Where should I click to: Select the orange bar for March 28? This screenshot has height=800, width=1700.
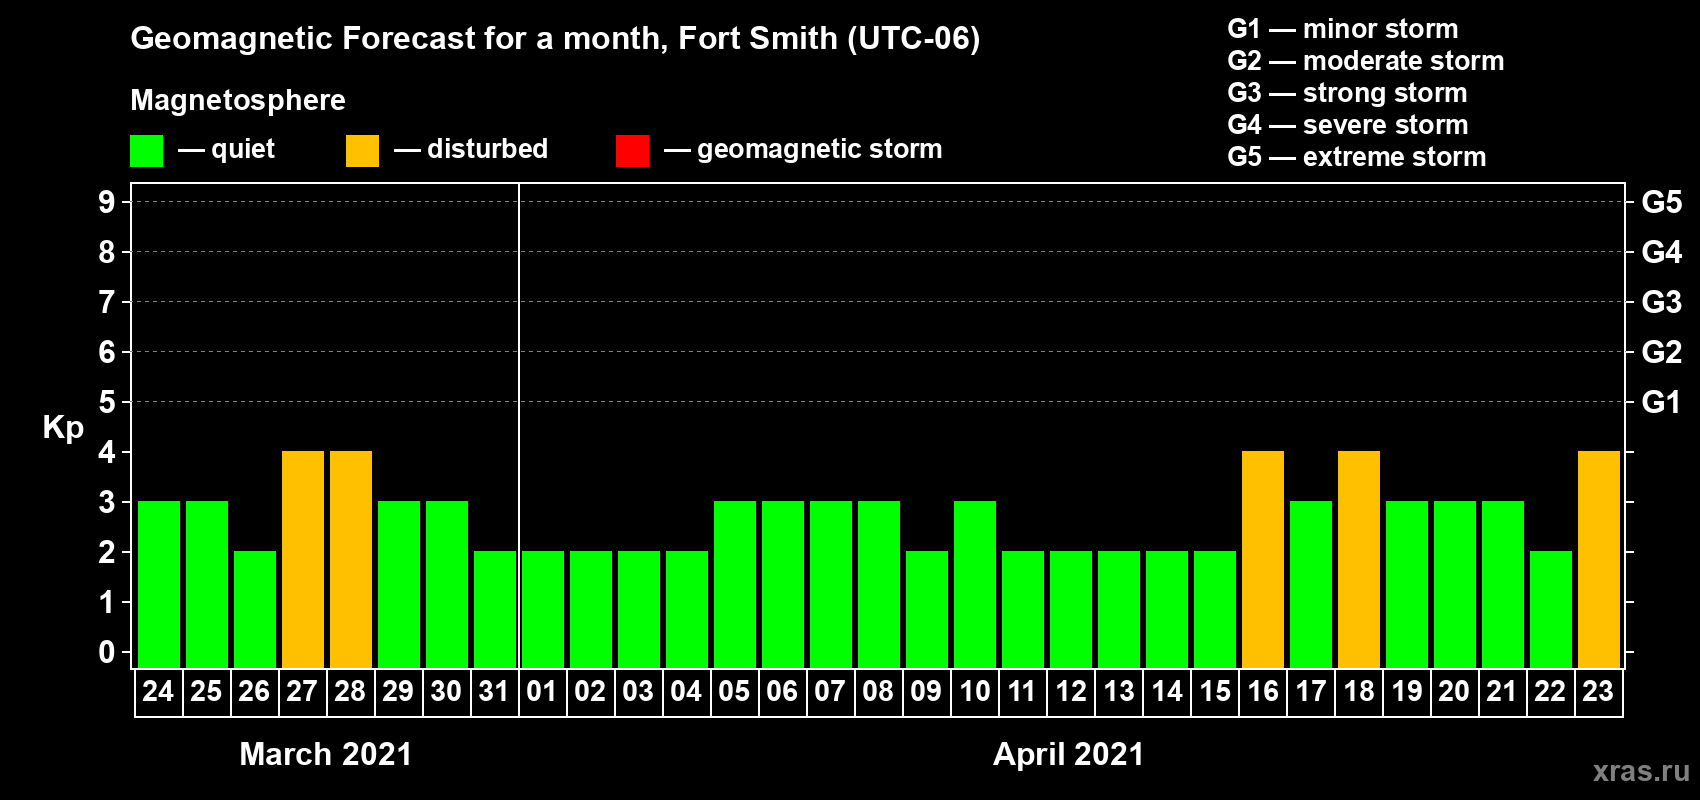pos(351,560)
